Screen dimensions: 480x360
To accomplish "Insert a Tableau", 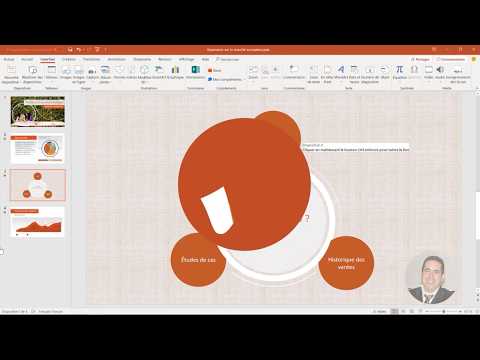I will pyautogui.click(x=52, y=73).
